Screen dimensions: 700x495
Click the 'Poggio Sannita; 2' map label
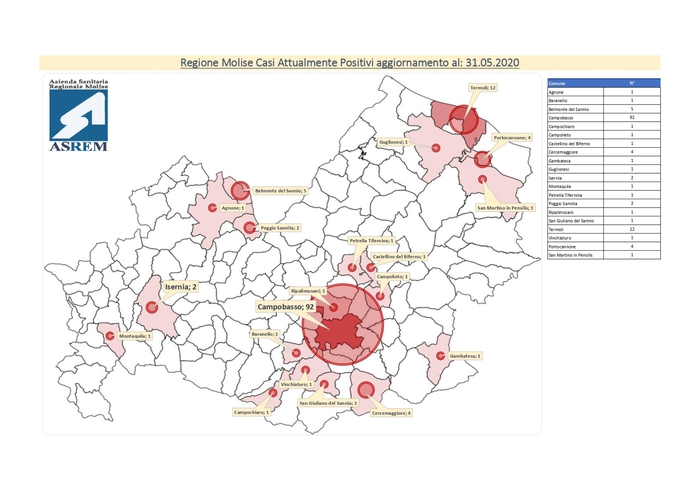280,228
